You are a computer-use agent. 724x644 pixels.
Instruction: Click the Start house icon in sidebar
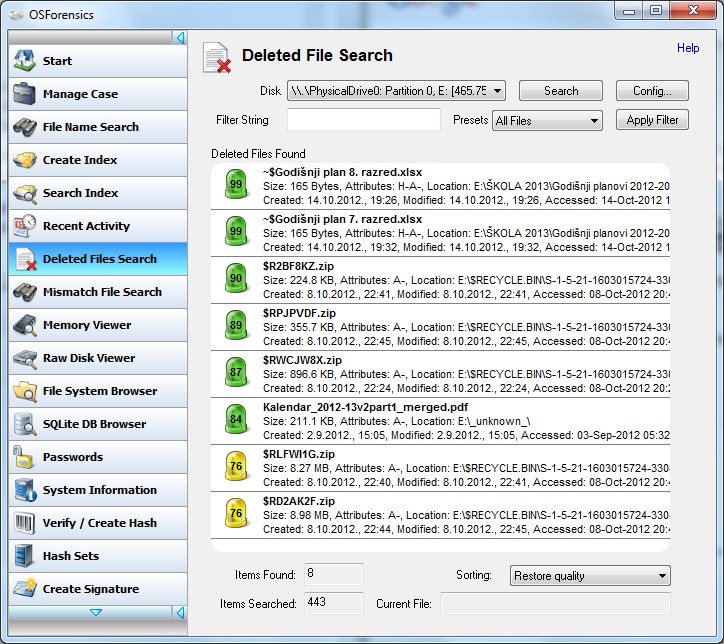click(x=25, y=61)
